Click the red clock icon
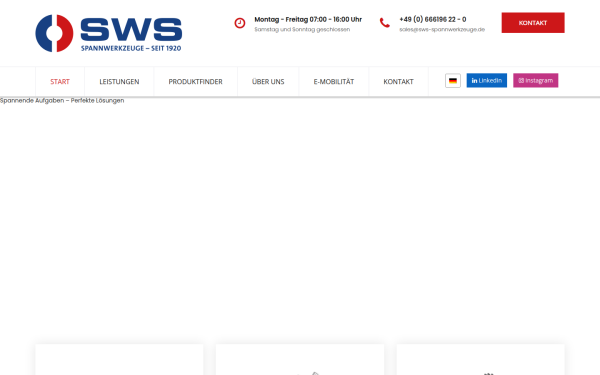600x375 pixels. click(x=240, y=23)
